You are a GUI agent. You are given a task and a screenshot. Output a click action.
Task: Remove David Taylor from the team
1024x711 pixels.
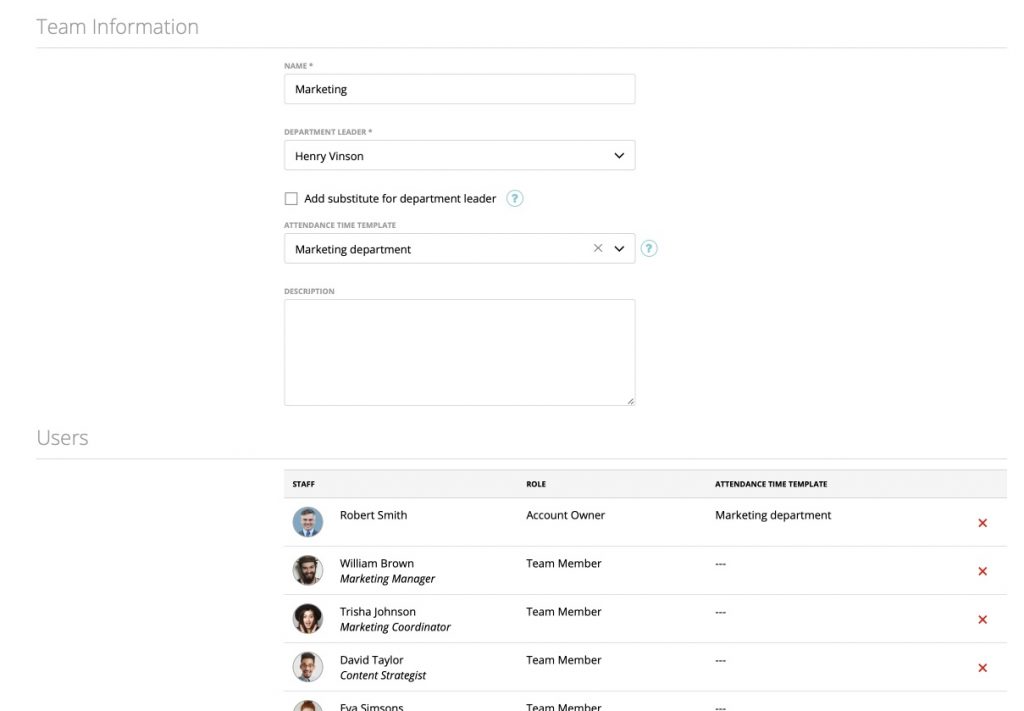982,667
